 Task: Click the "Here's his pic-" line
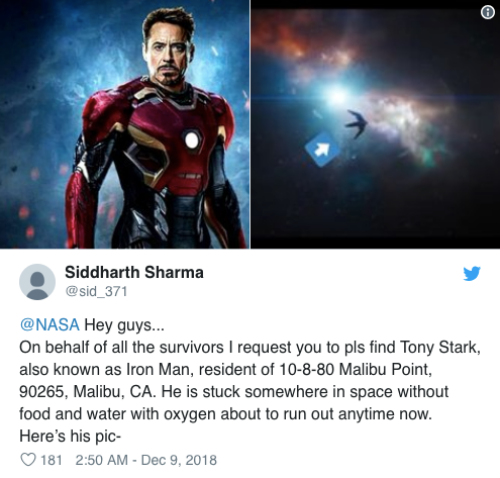[70, 436]
